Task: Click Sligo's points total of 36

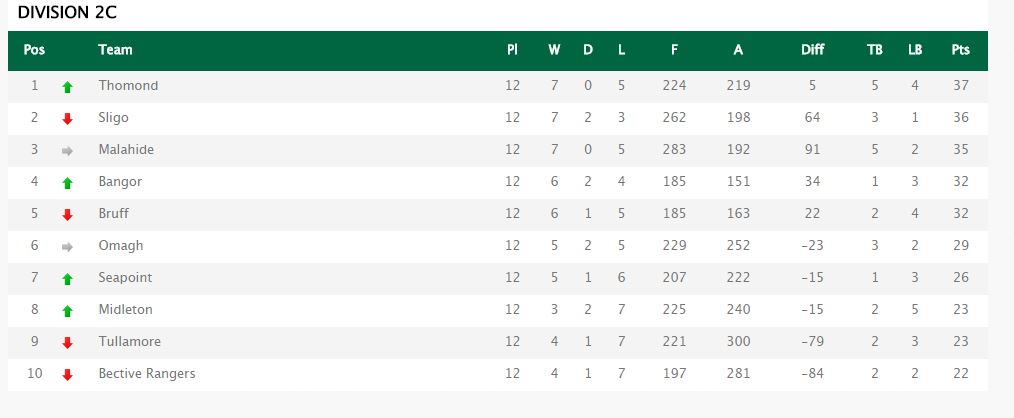Action: click(x=961, y=118)
